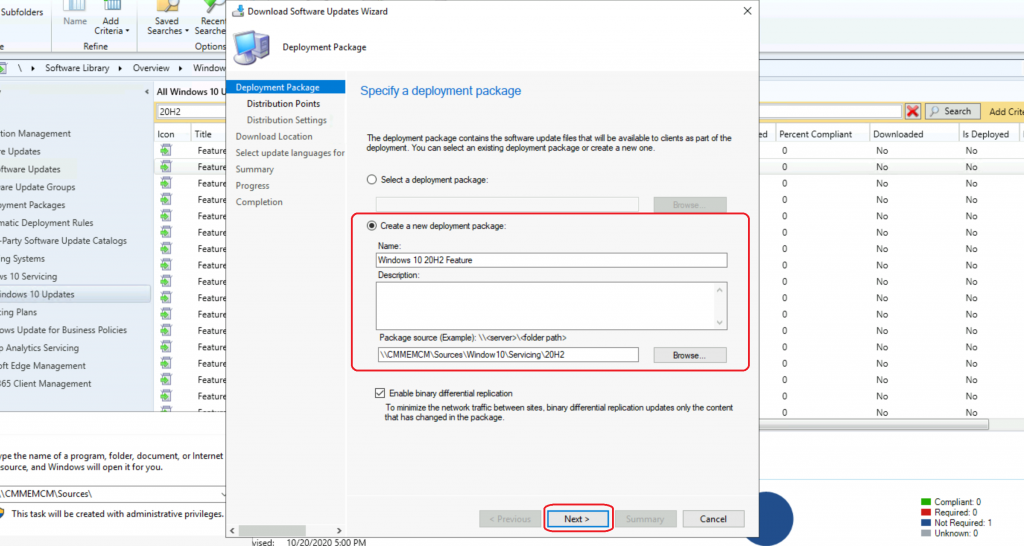Clear search with the red X icon
Image resolution: width=1024 pixels, height=546 pixels.
pyautogui.click(x=912, y=112)
